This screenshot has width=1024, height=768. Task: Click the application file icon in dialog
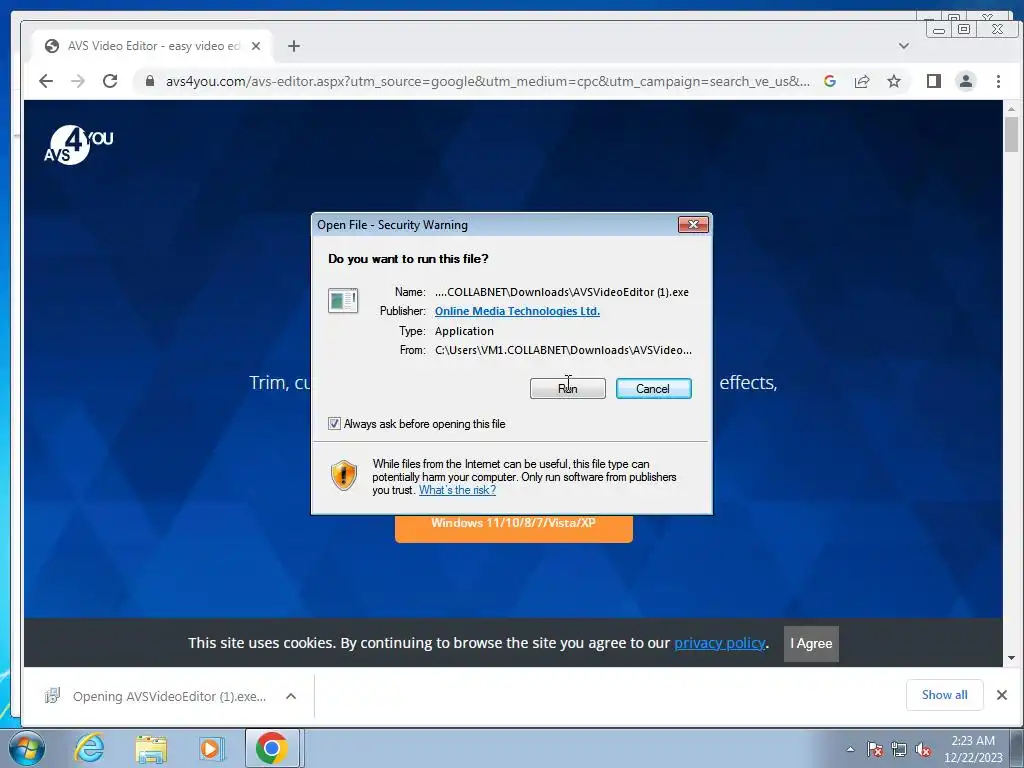(x=343, y=301)
